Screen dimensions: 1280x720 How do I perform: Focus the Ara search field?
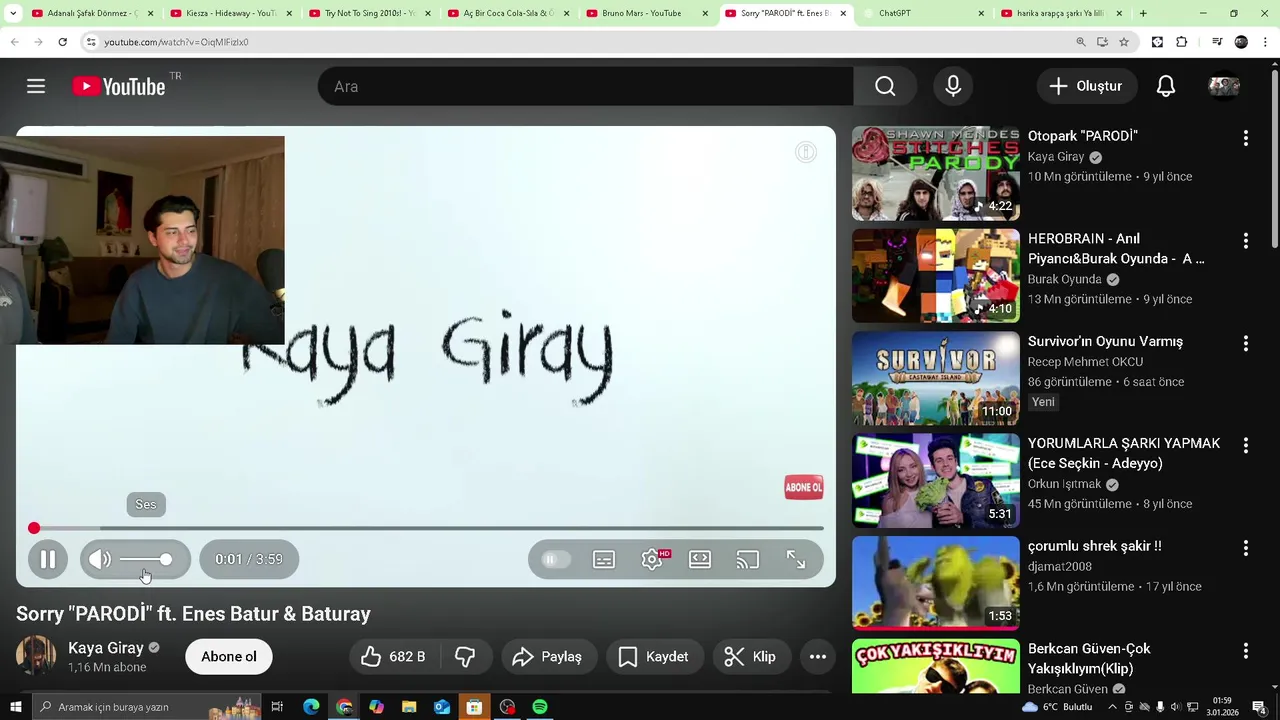click(x=586, y=86)
